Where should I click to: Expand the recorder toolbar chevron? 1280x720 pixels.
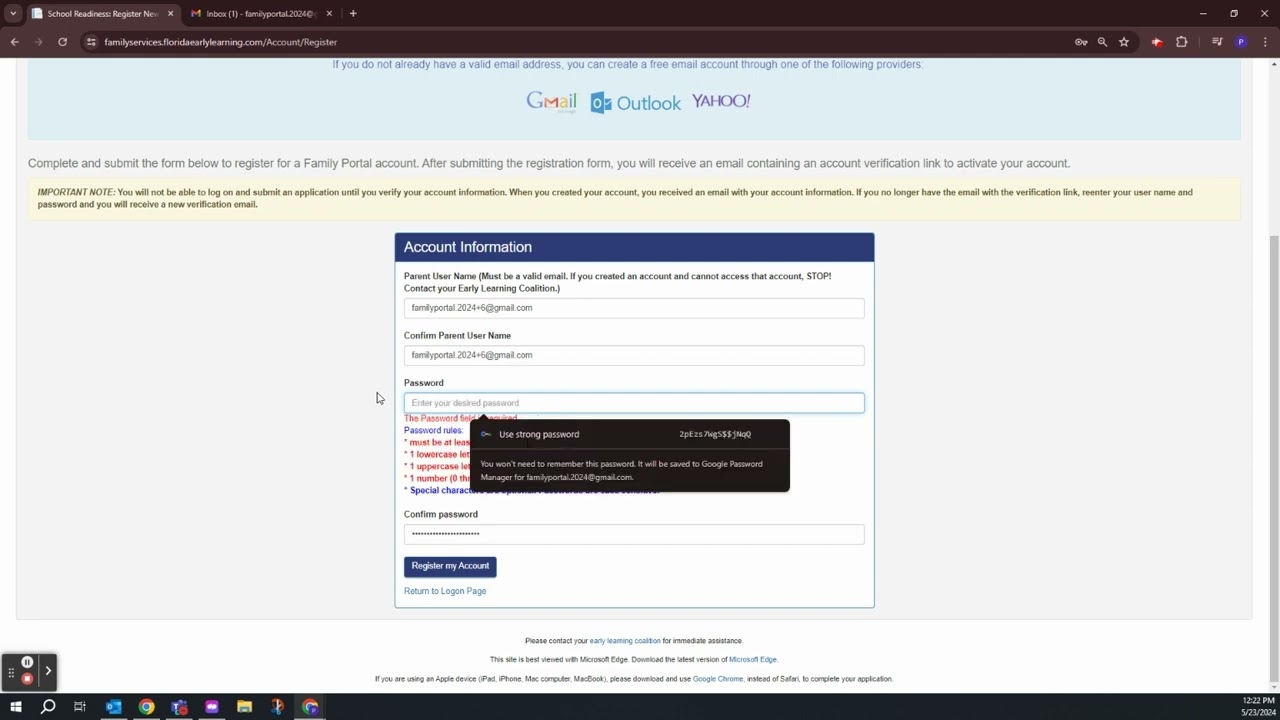(47, 671)
